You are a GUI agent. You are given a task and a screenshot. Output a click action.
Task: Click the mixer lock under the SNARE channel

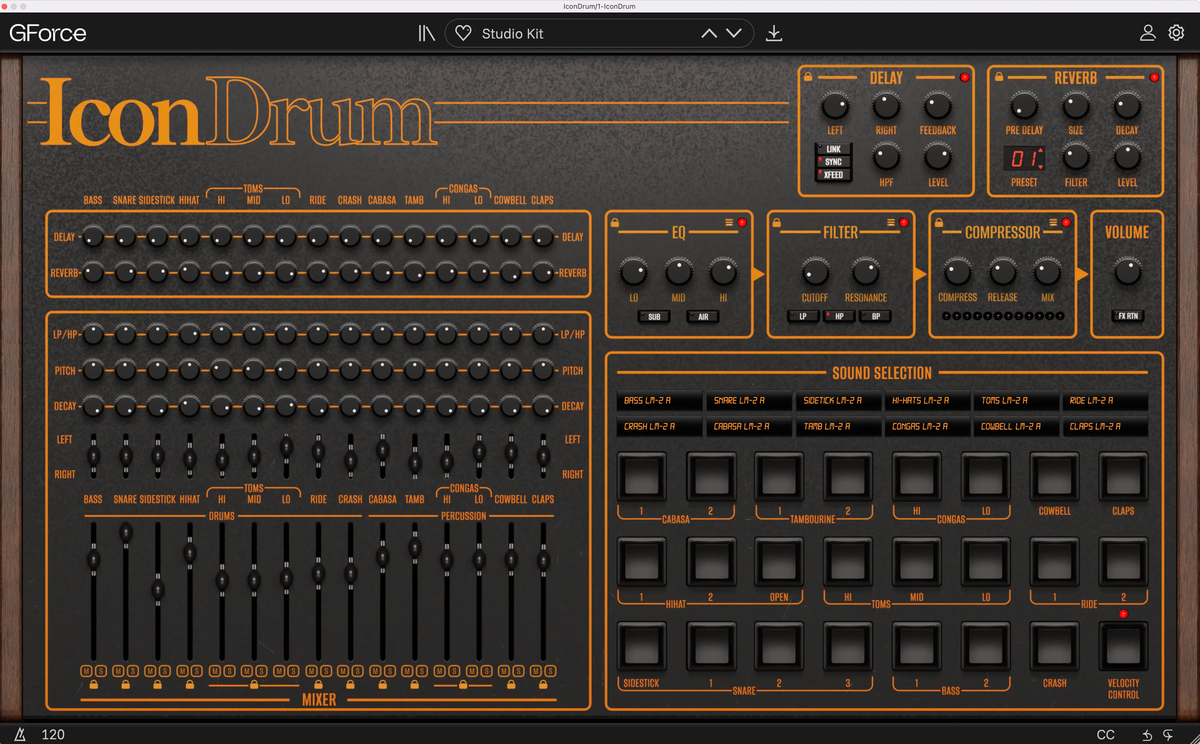pos(125,685)
